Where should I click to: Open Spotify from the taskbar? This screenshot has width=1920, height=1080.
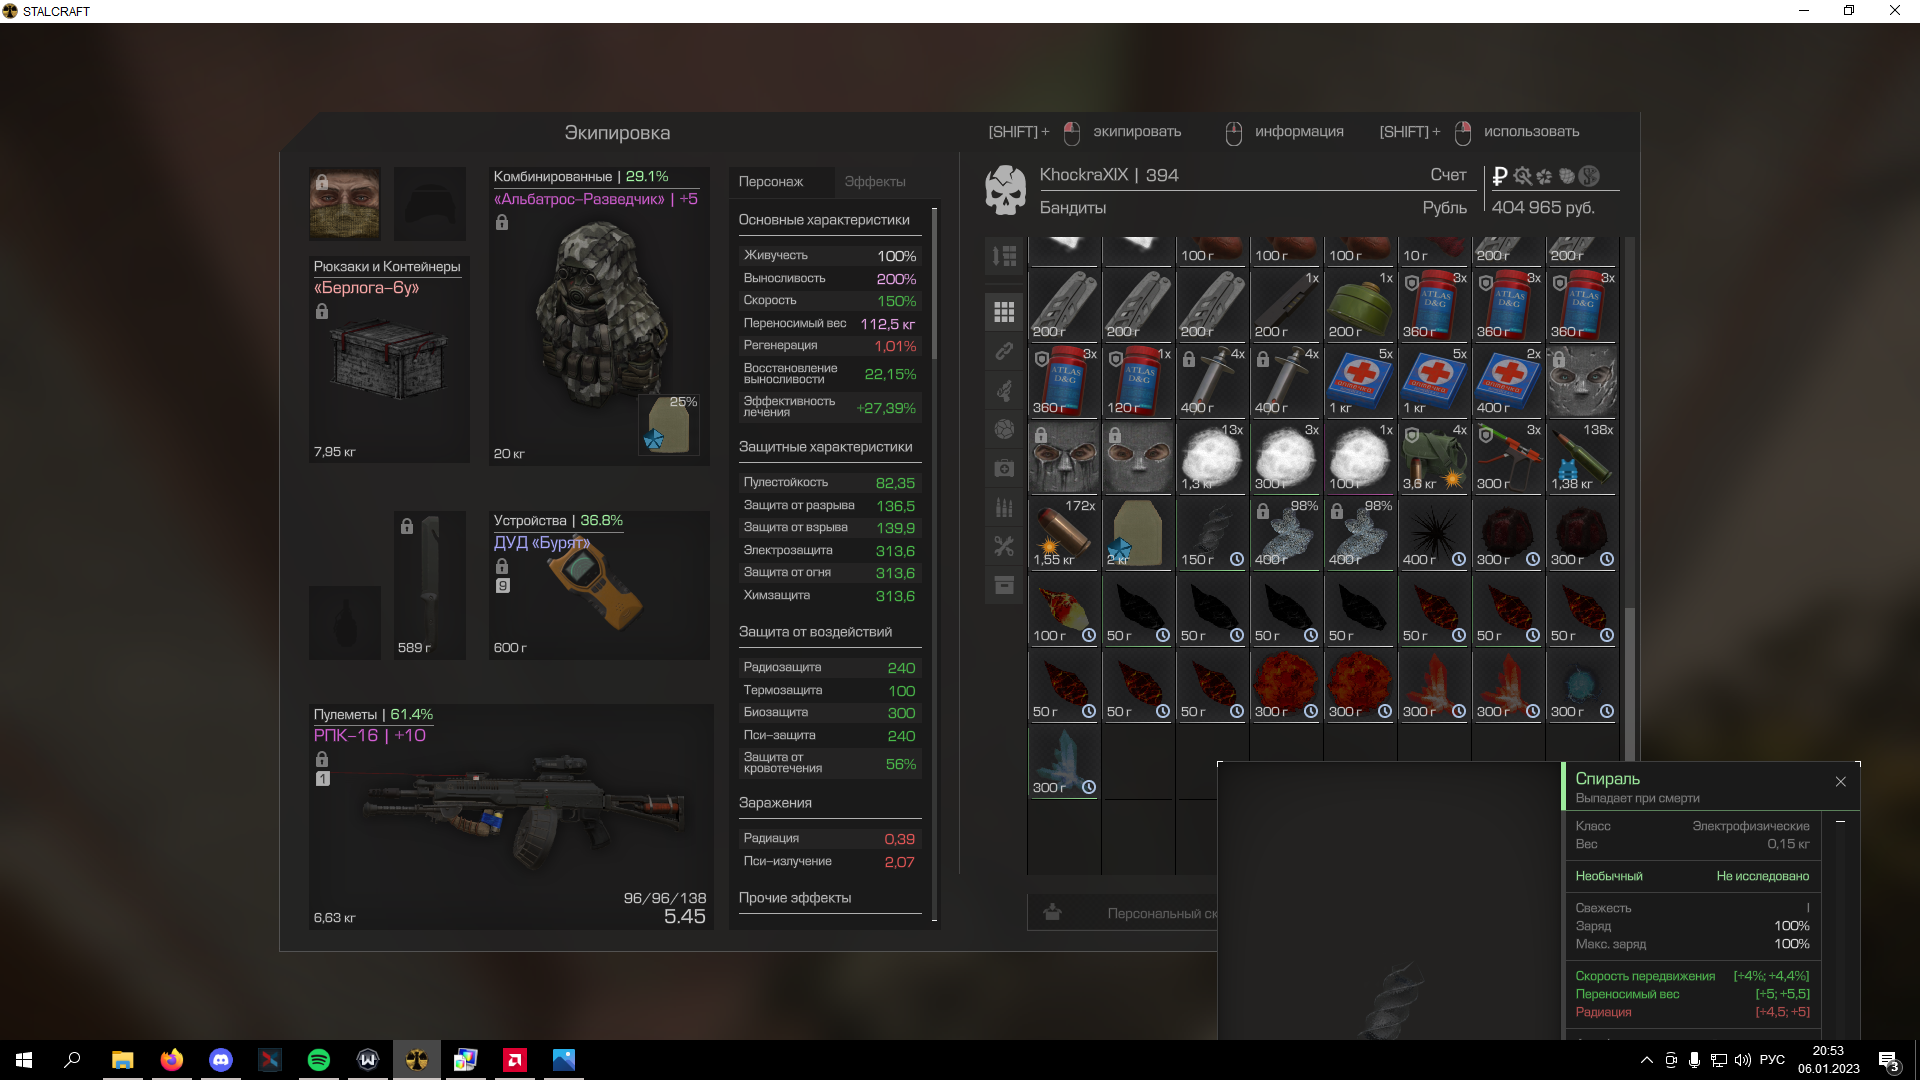[x=319, y=1060]
